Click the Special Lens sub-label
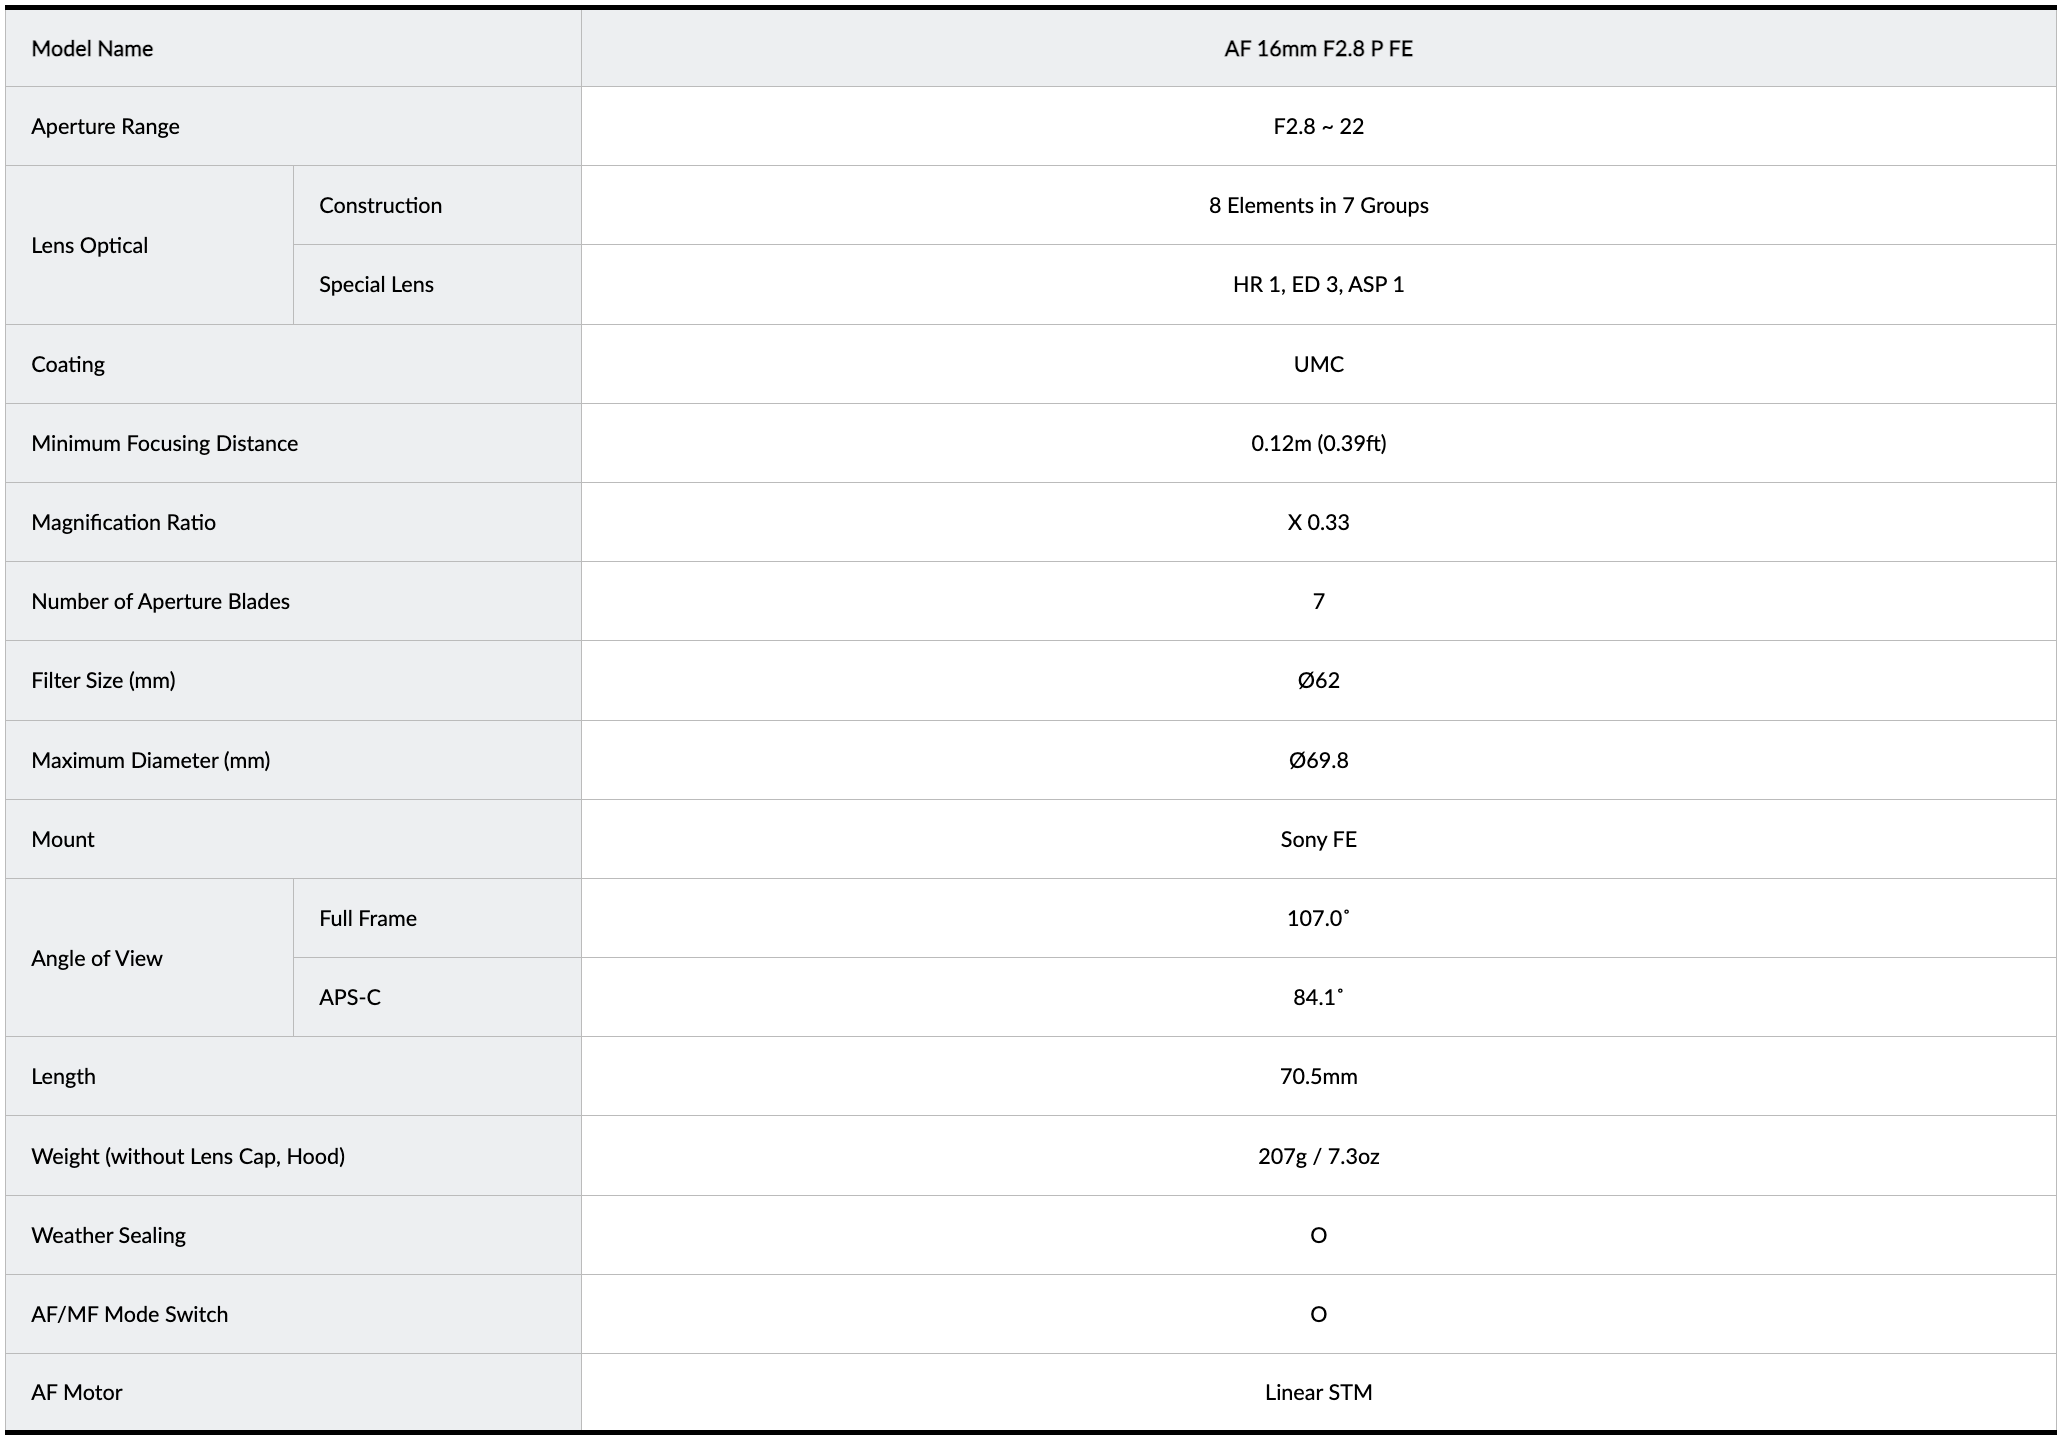 click(x=376, y=284)
